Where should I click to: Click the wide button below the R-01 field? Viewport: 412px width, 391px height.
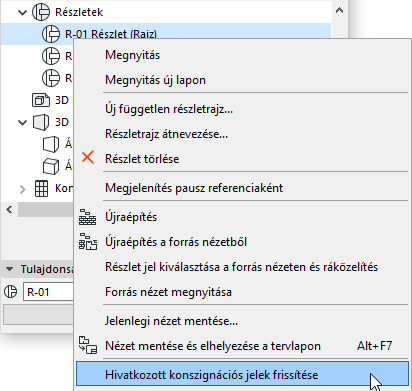38,315
